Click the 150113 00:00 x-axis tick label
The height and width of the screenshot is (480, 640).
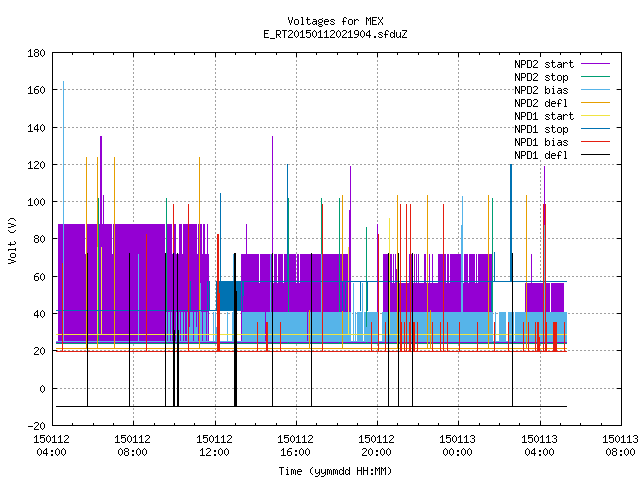coord(458,446)
